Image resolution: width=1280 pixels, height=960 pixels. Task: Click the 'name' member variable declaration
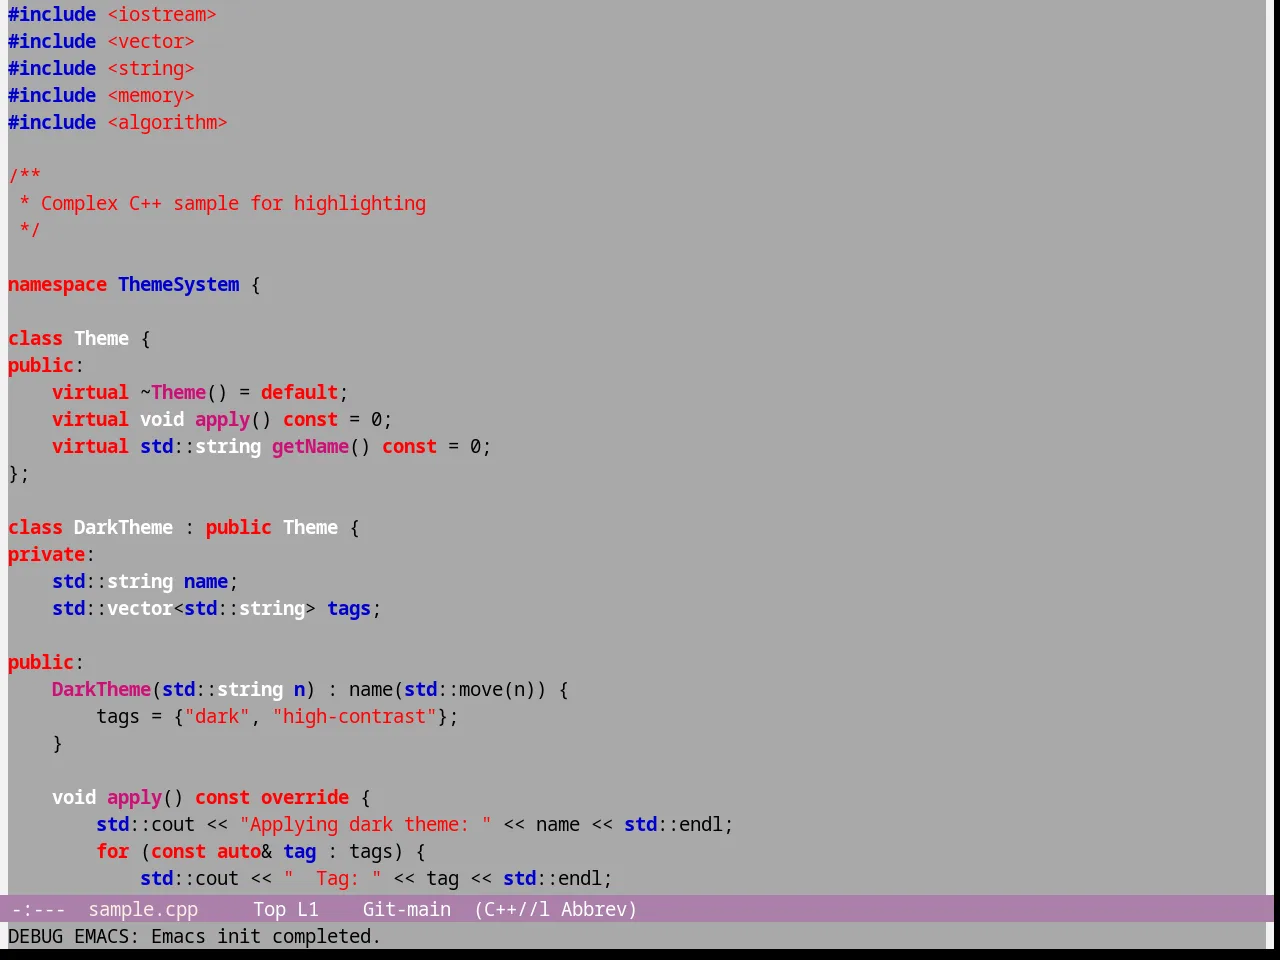(206, 582)
